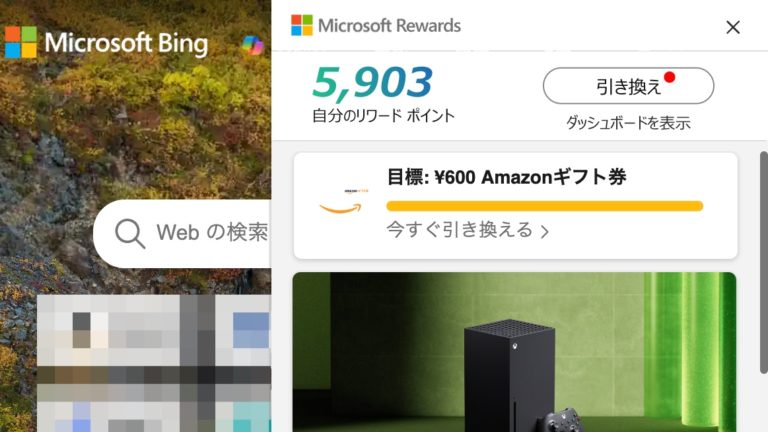The image size is (768, 432).
Task: Expand the chevron next to 今すぐ引き換える
Action: click(545, 231)
